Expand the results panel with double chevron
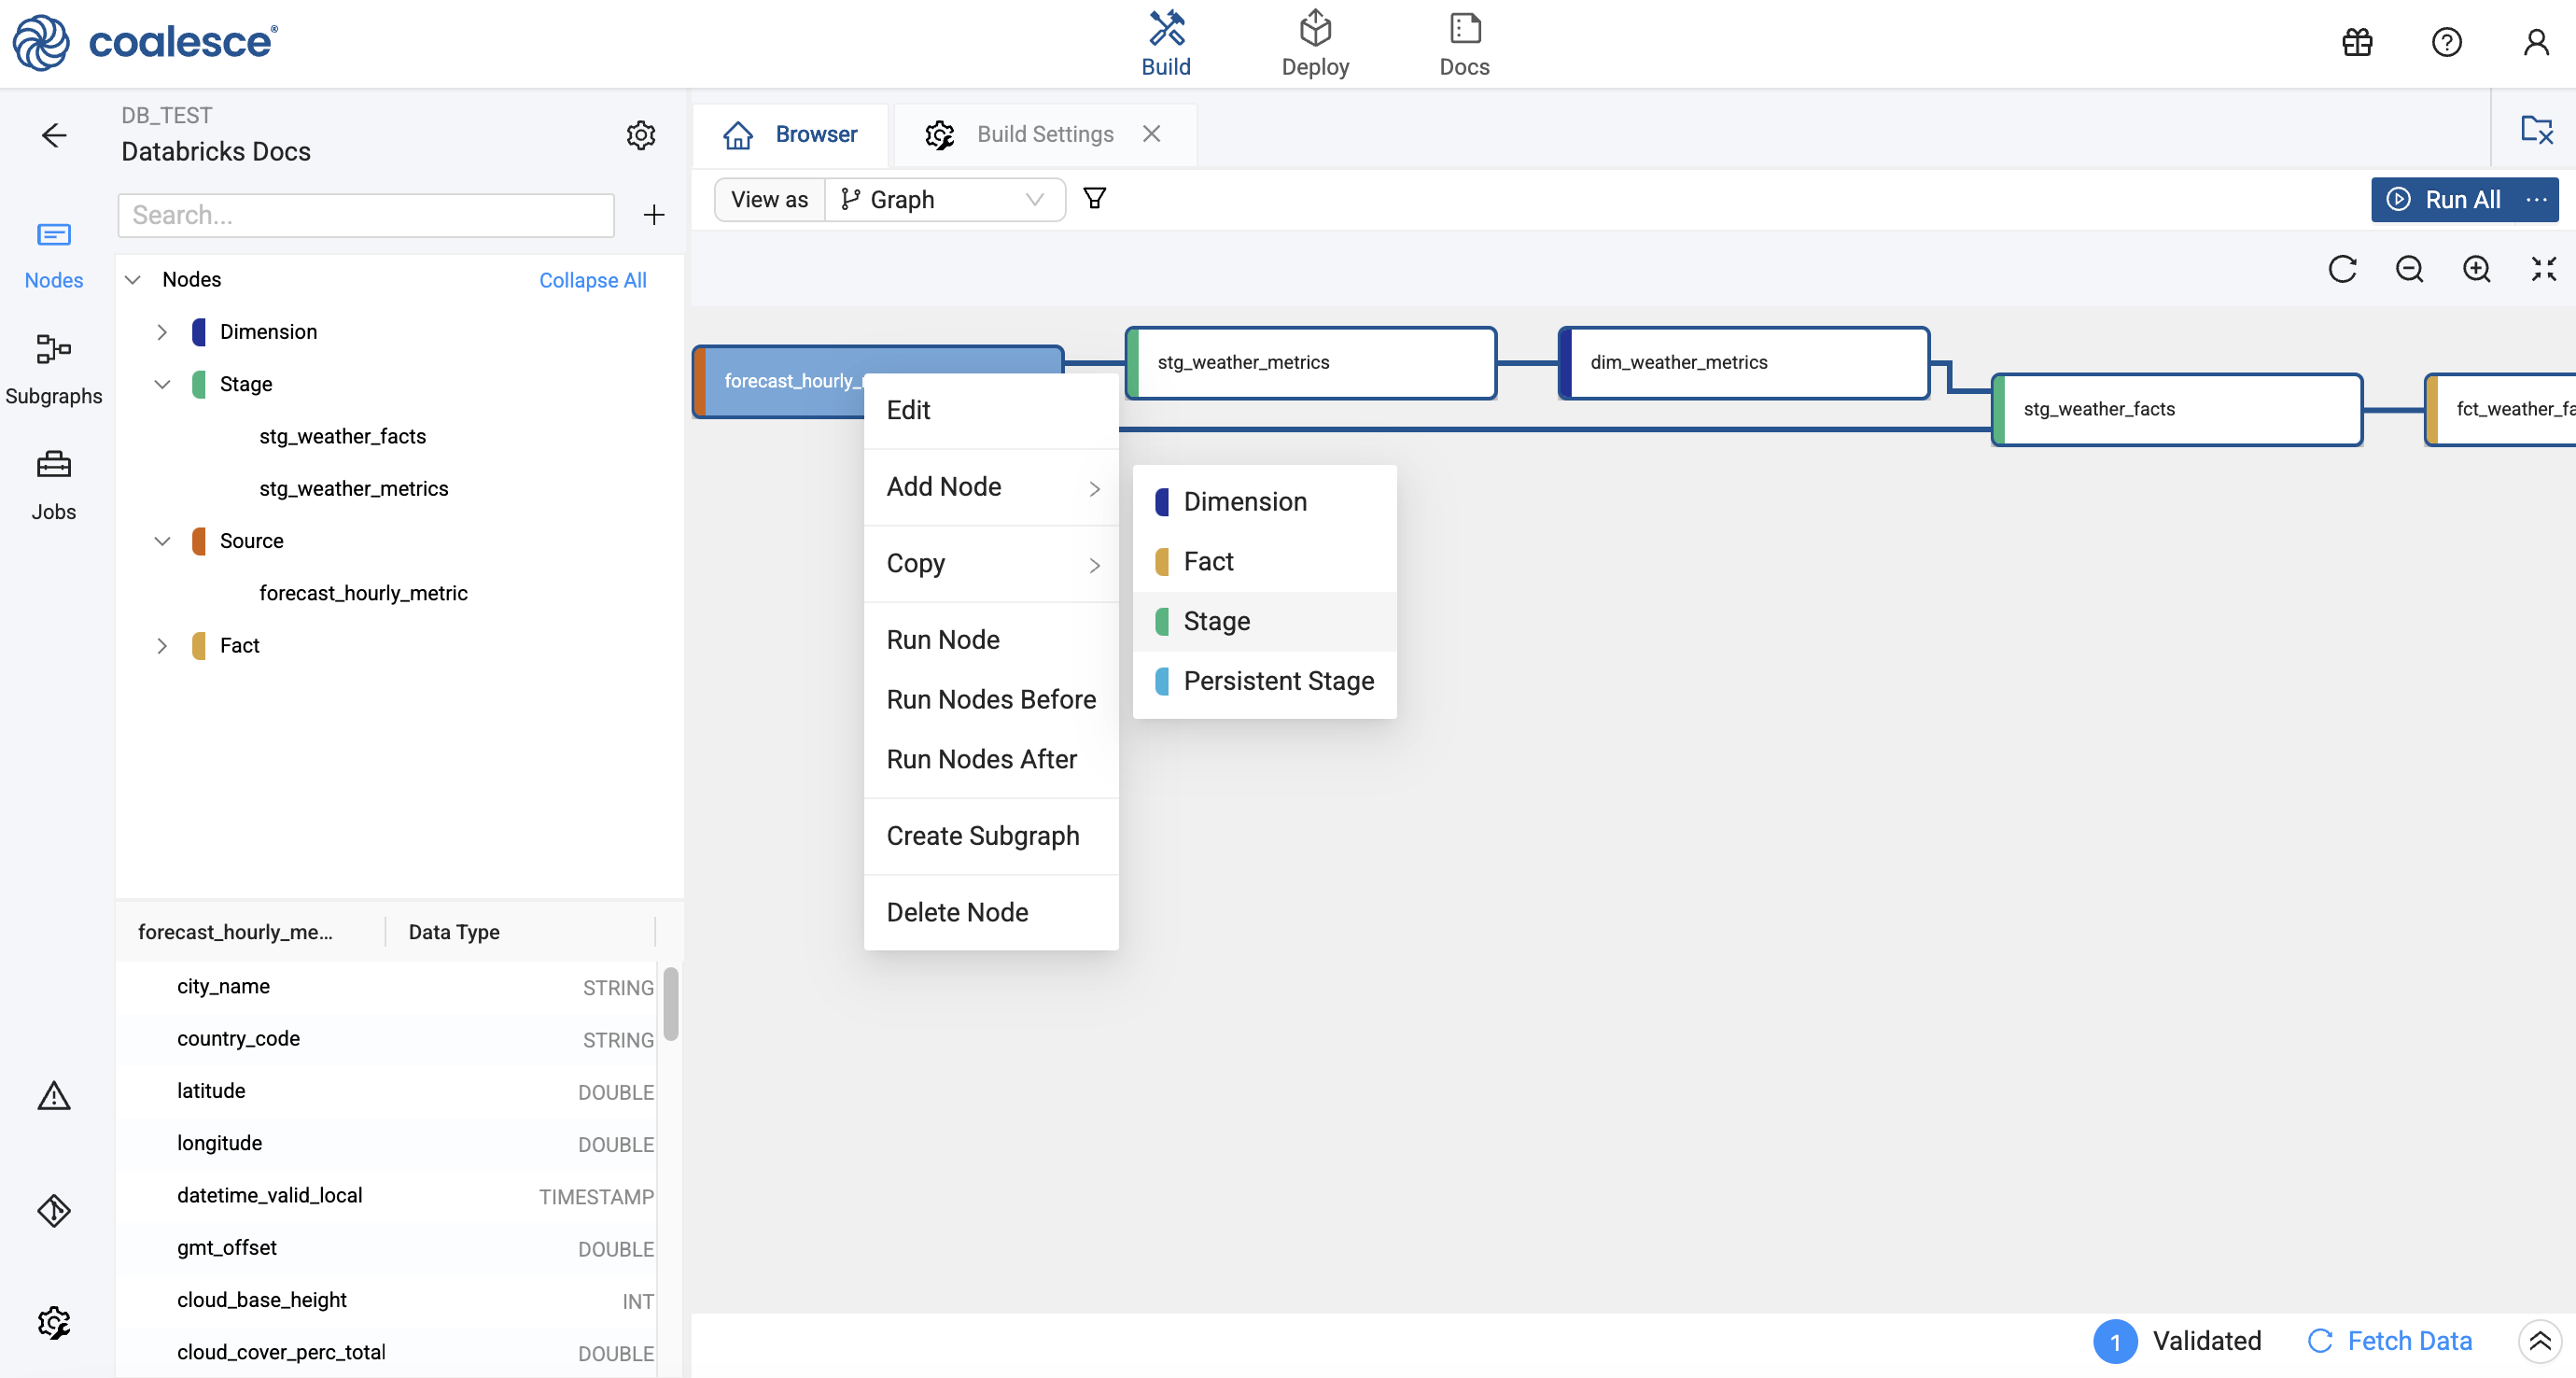 (x=2539, y=1341)
